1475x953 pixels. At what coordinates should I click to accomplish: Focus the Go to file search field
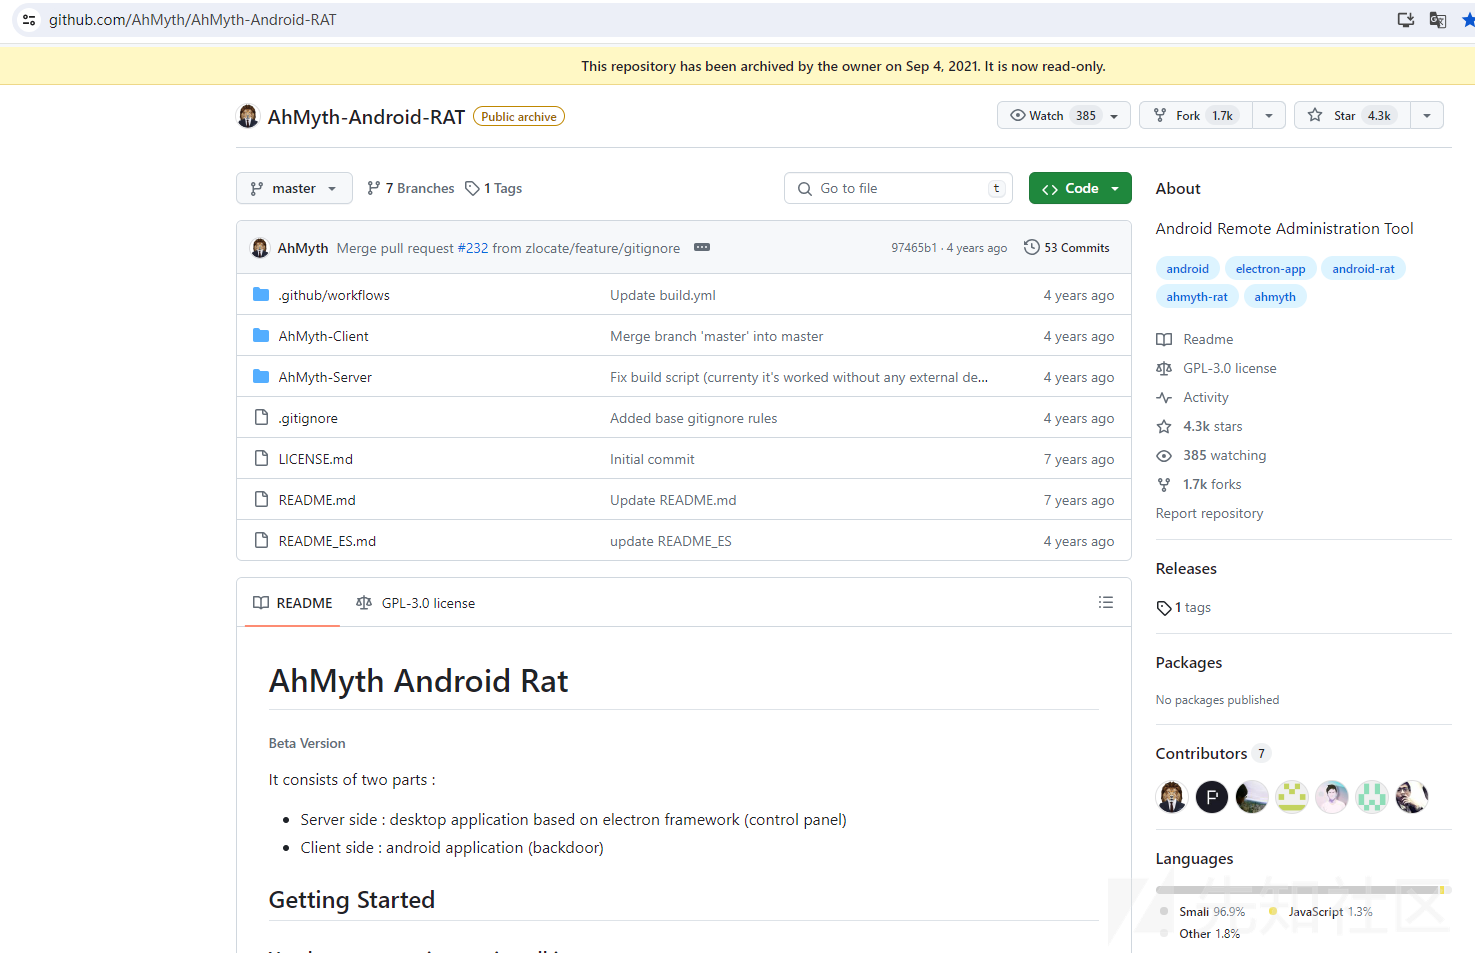pos(898,188)
